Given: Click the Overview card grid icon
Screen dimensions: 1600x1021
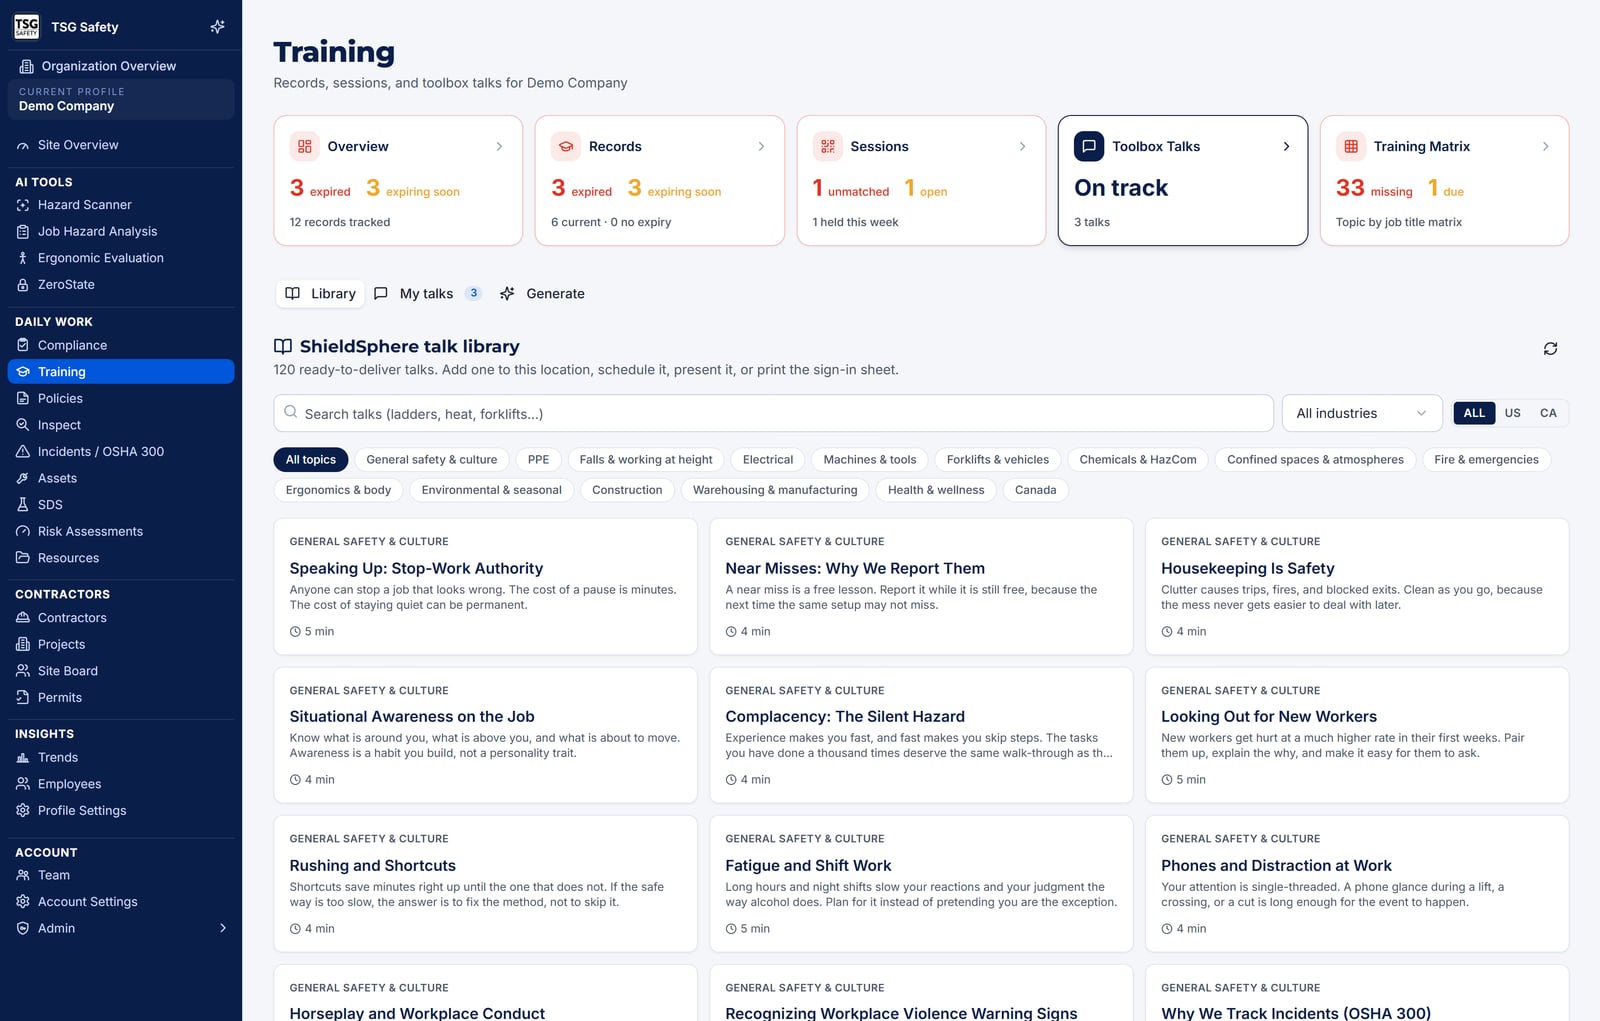Looking at the screenshot, I should (x=305, y=146).
